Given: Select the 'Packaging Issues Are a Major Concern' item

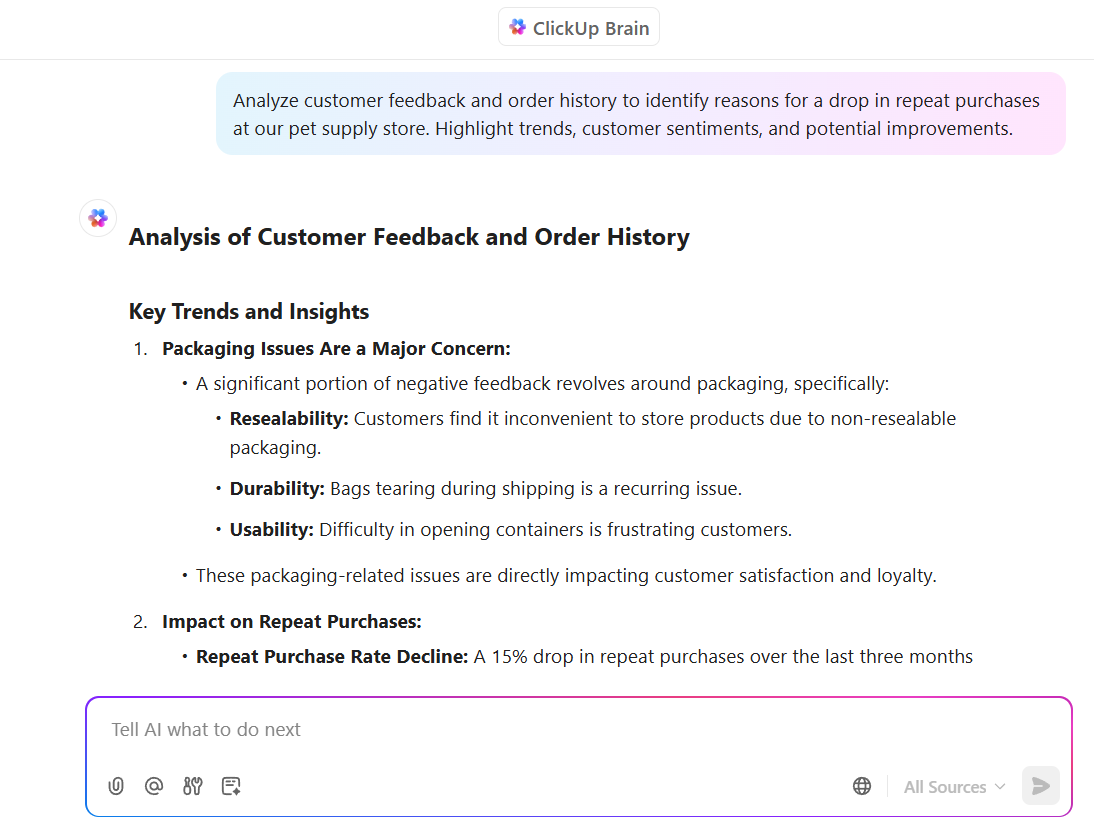Looking at the screenshot, I should [336, 349].
